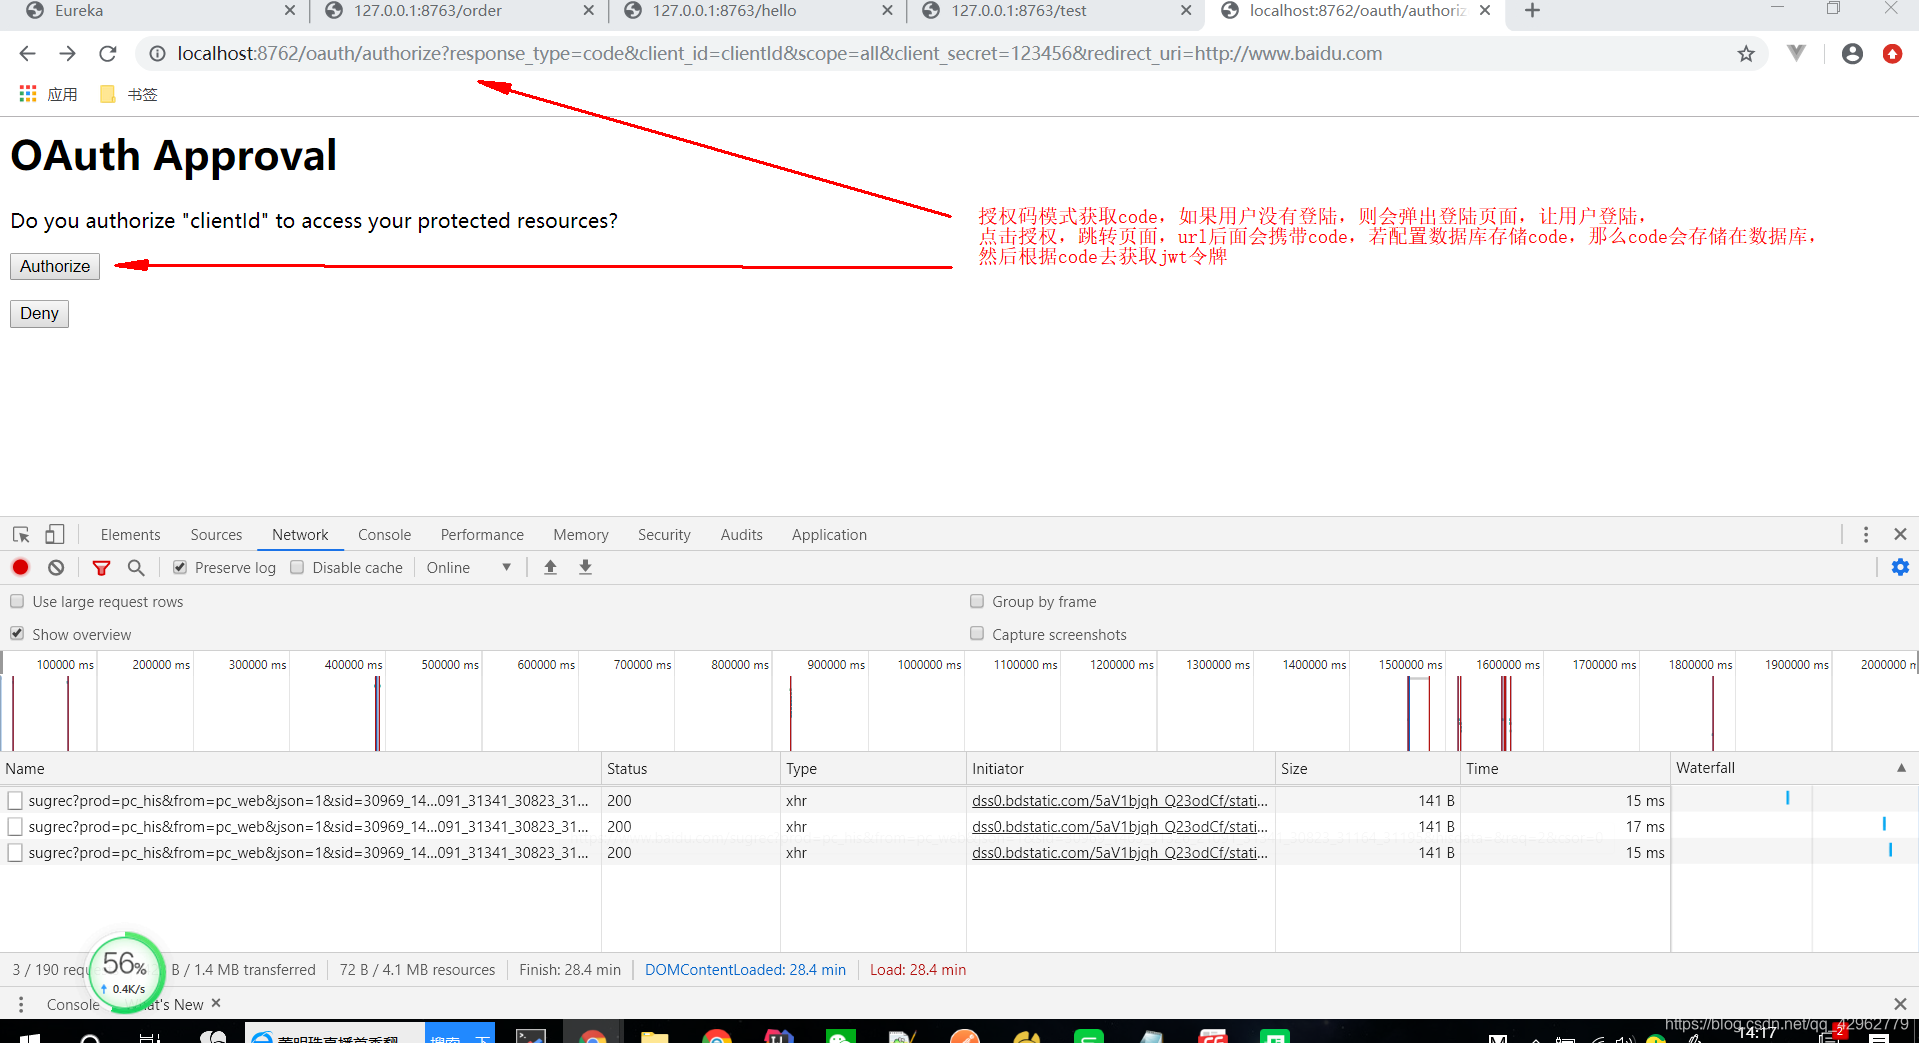Click the Deny button
The image size is (1919, 1043).
pos(39,313)
